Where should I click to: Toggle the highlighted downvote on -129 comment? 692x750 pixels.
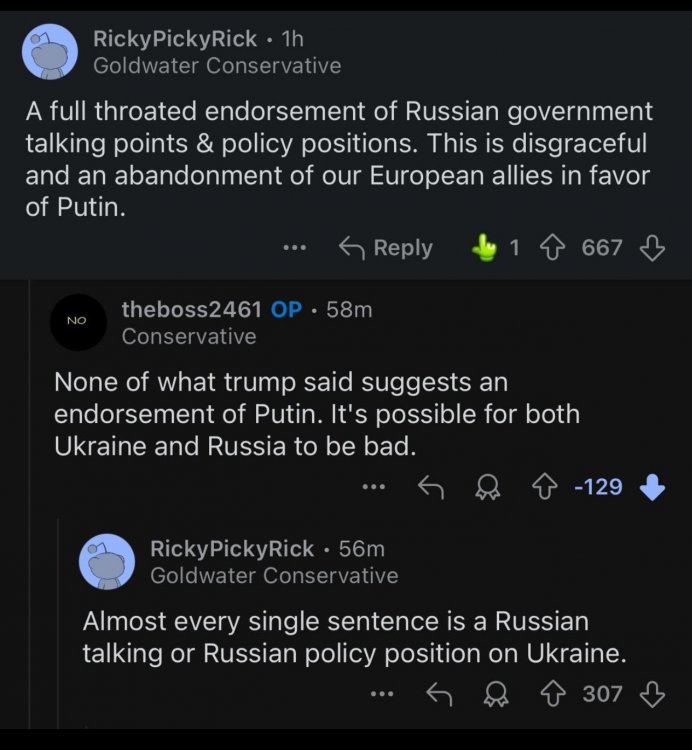coord(651,487)
